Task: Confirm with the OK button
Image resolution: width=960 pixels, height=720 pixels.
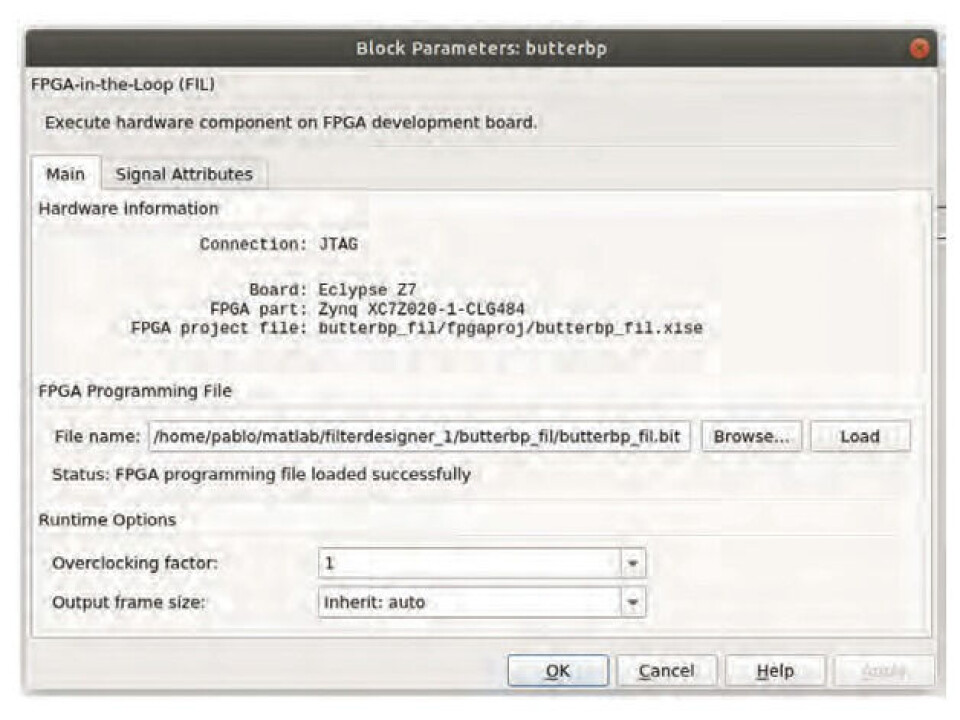Action: coord(558,671)
